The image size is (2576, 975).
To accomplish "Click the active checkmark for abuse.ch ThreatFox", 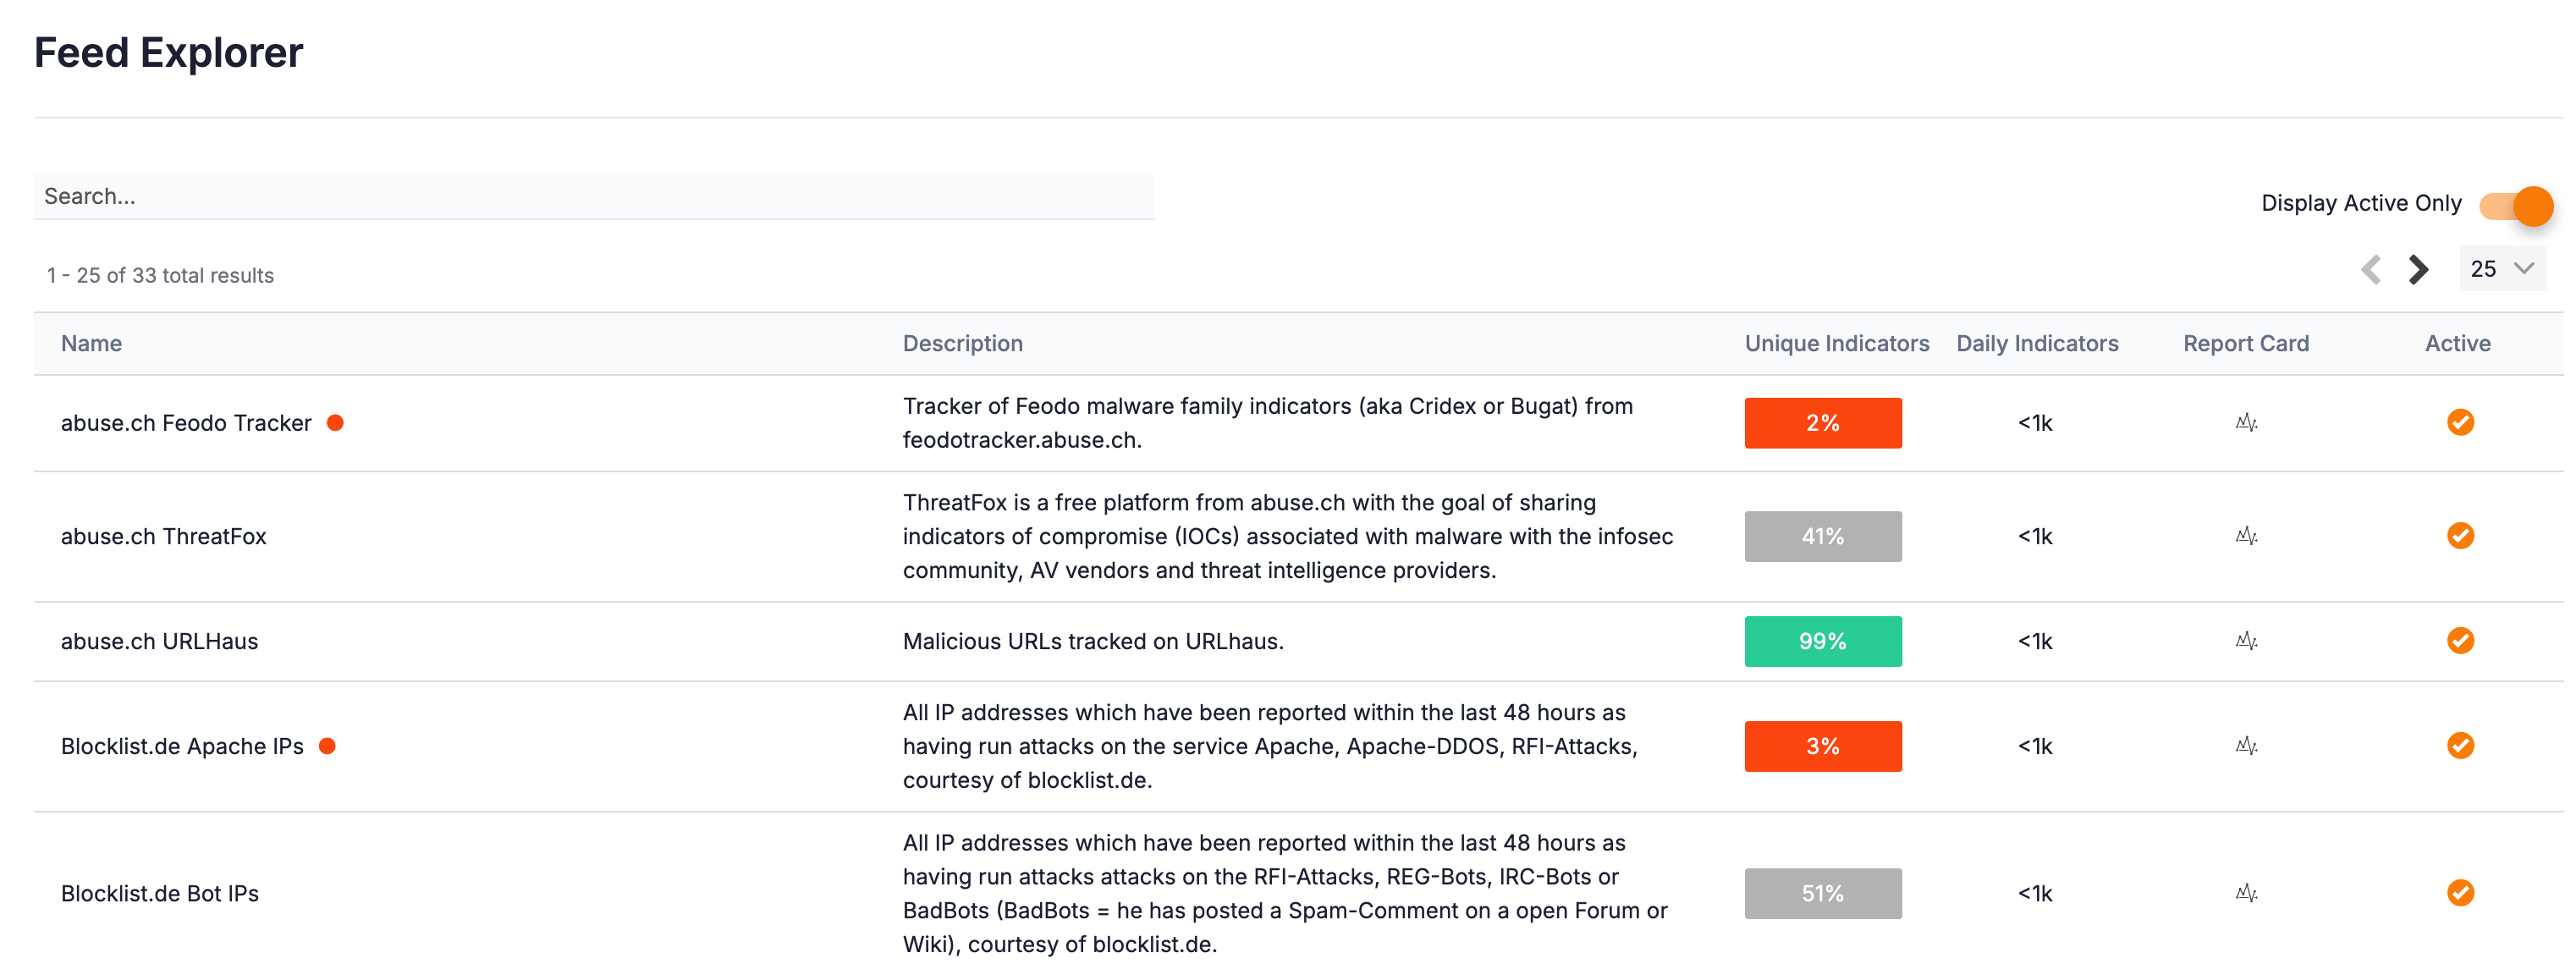I will 2460,536.
